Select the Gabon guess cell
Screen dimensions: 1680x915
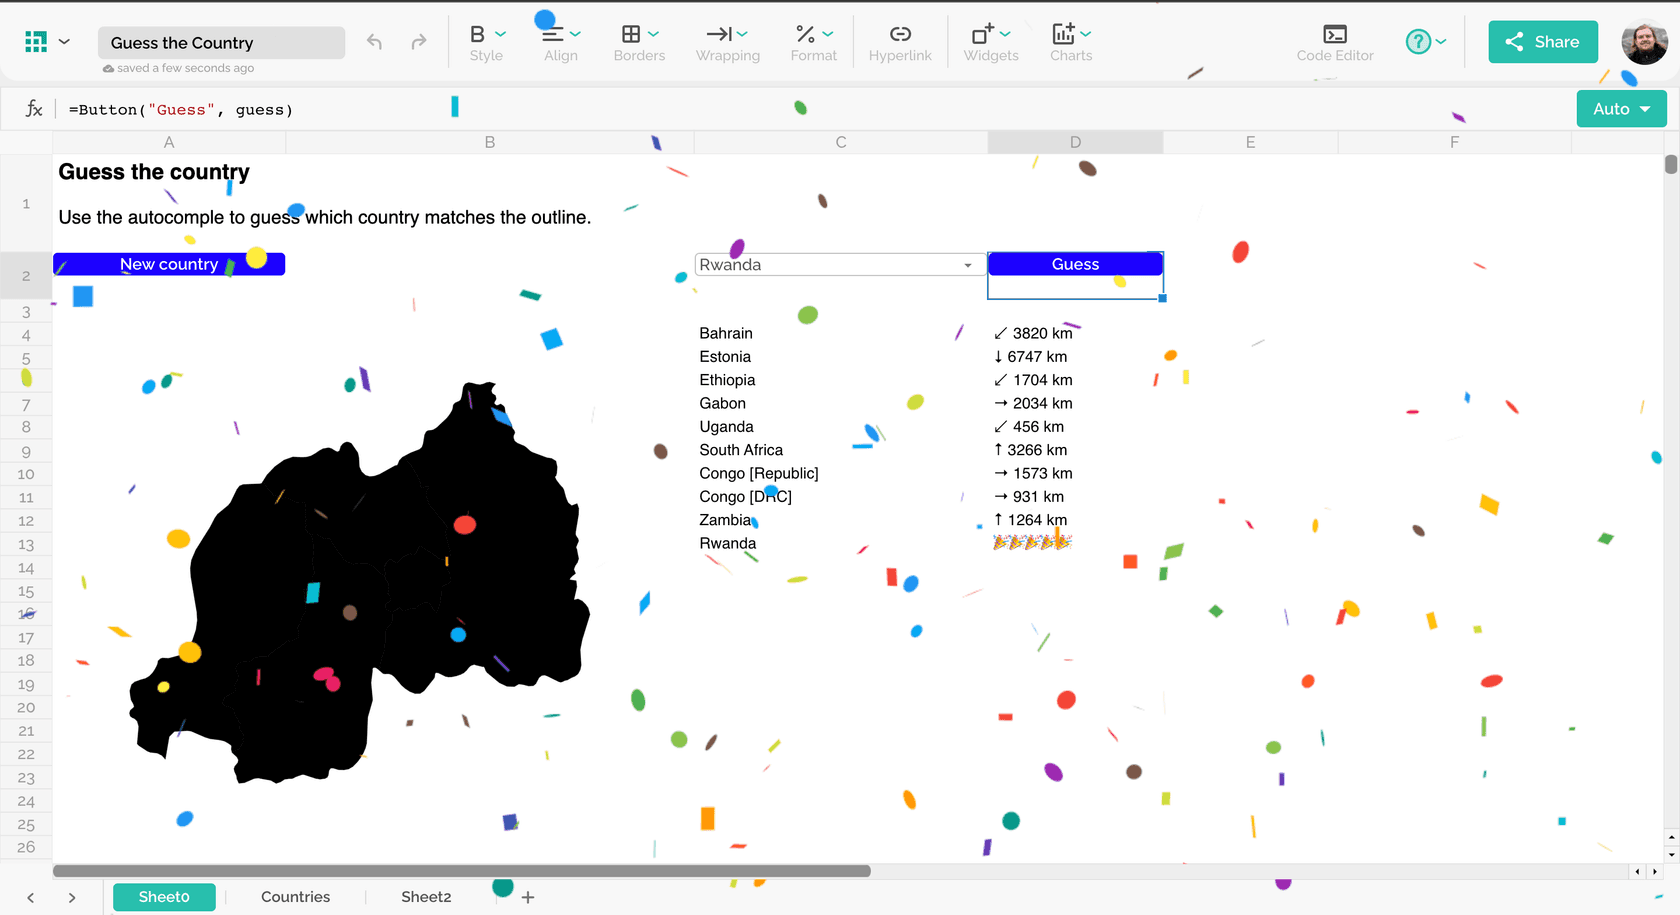click(841, 403)
